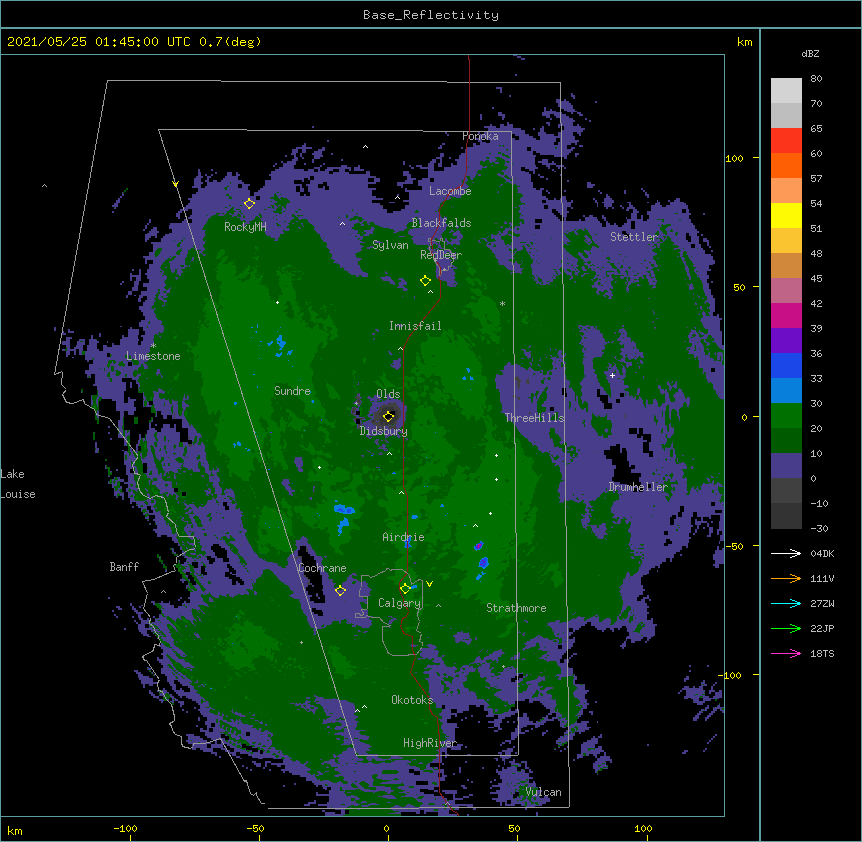Image resolution: width=862 pixels, height=842 pixels.
Task: Click the white 04DK arrow legend icon
Action: (786, 553)
